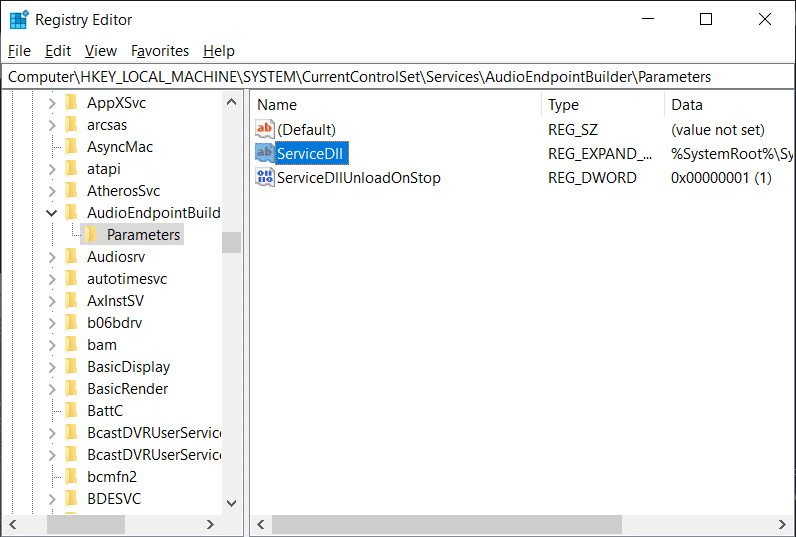Select the Audiosrv key label
This screenshot has width=796, height=537.
pos(116,257)
